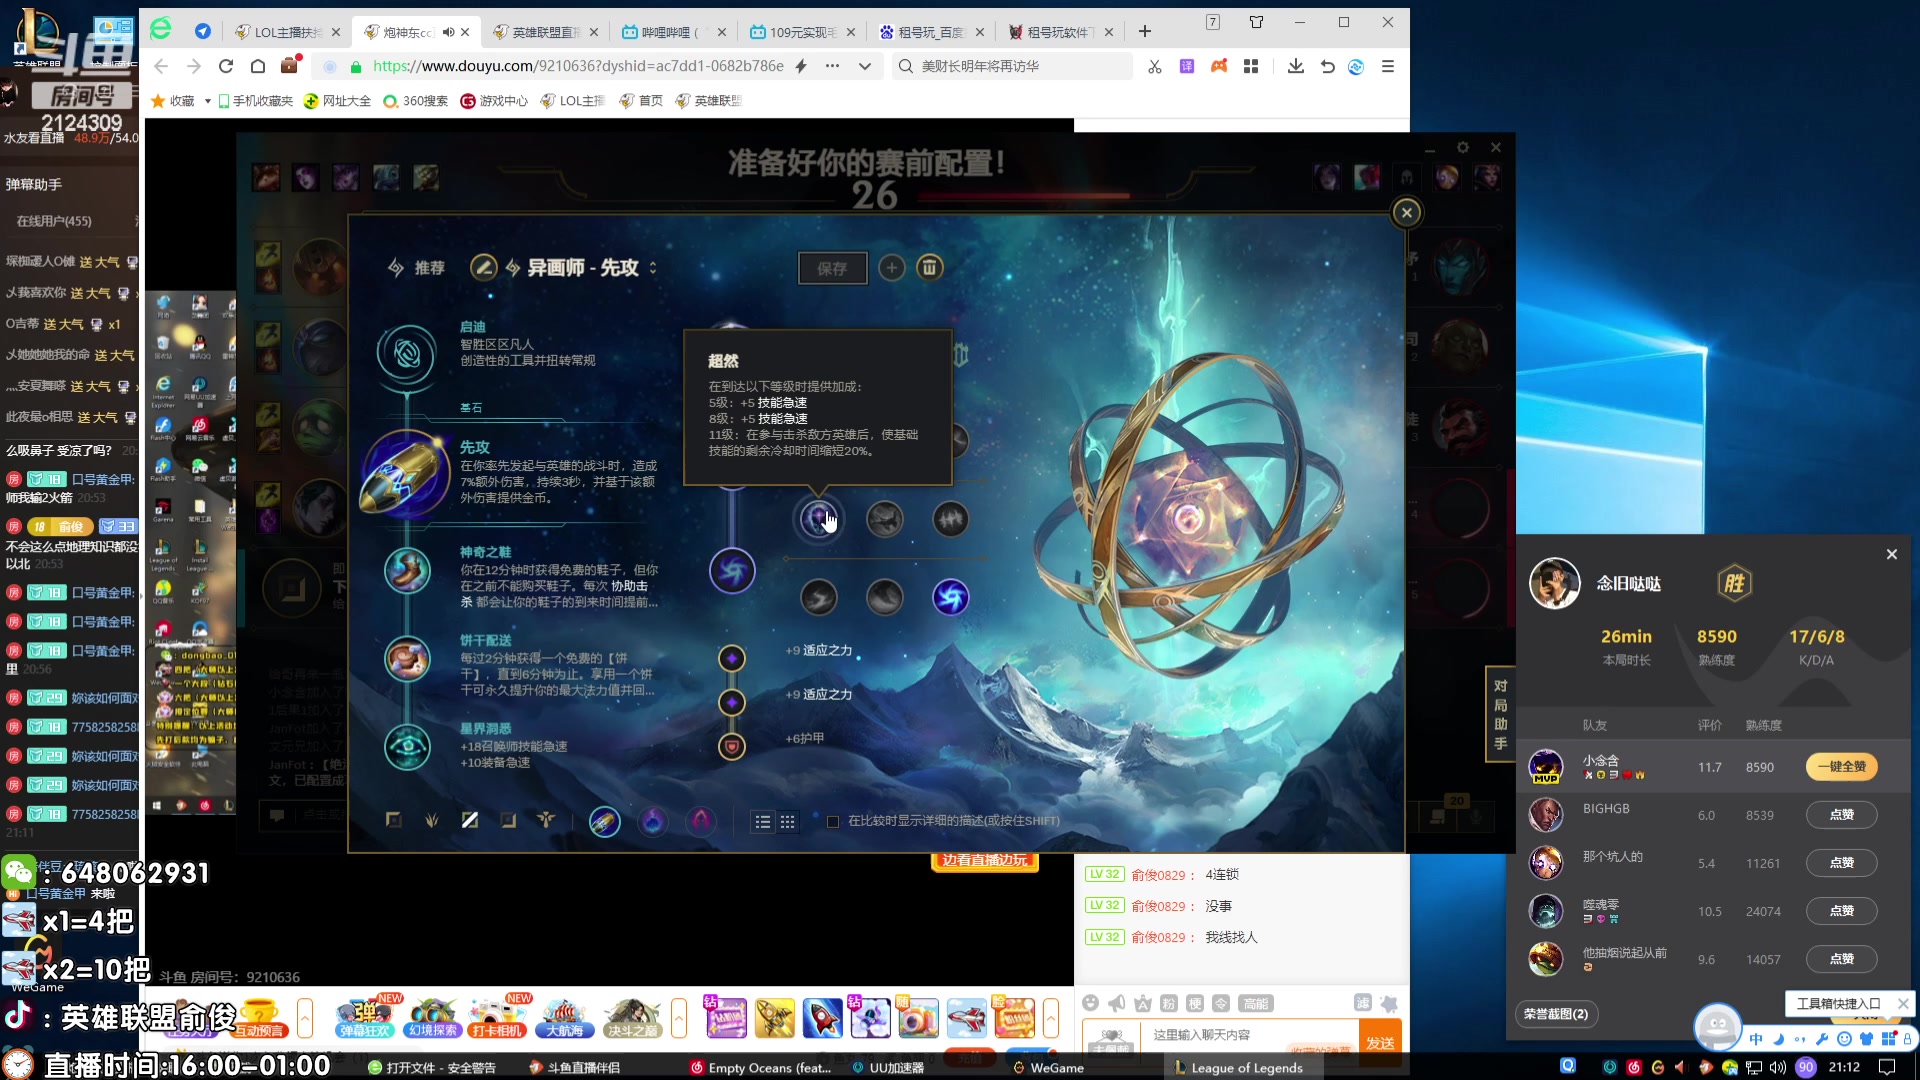This screenshot has height=1080, width=1920.
Task: Expand the browser address bar dropdown arrow
Action: [x=865, y=66]
